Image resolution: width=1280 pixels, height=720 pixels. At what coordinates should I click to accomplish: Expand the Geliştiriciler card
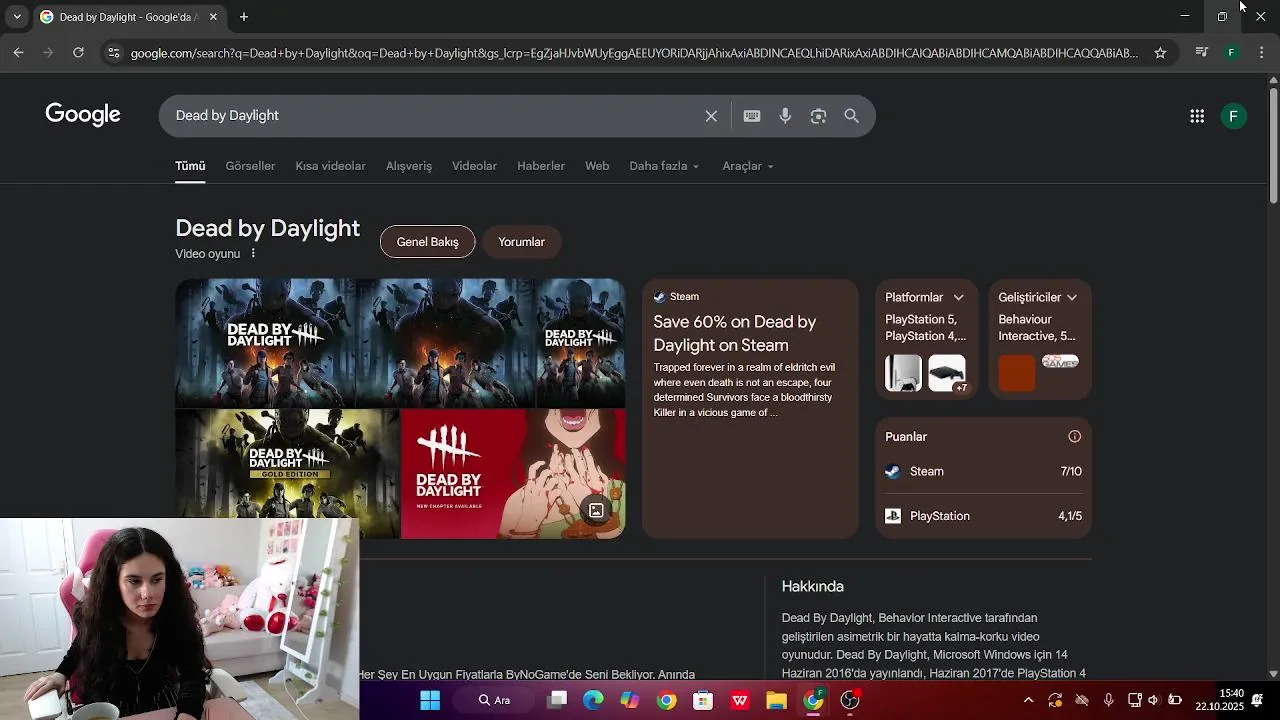tap(1071, 298)
